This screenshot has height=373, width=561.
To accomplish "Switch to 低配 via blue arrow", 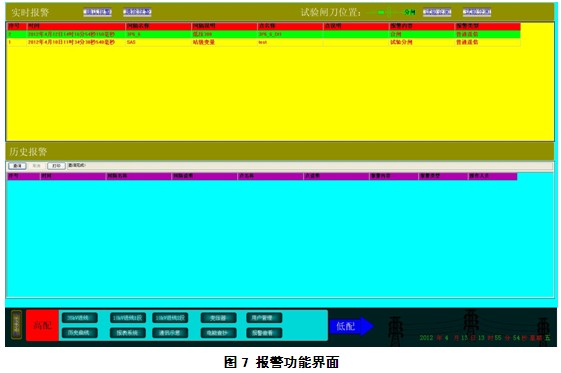I will [x=351, y=326].
